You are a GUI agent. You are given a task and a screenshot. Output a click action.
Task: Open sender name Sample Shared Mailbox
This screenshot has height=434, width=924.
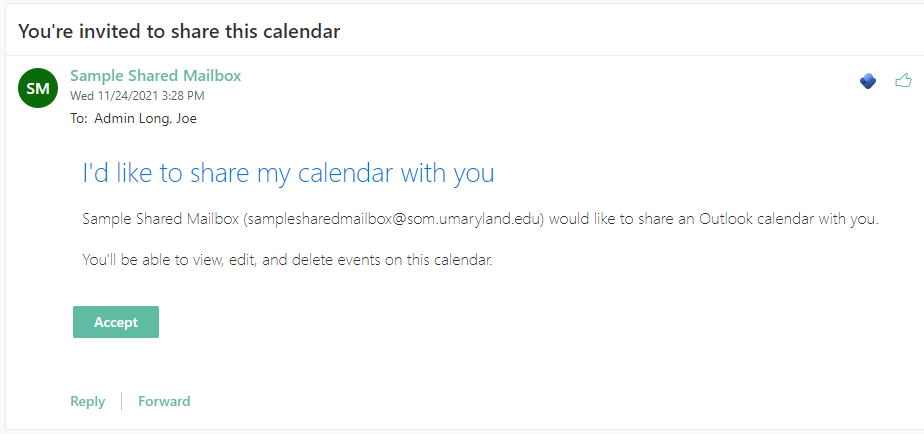[x=155, y=76]
